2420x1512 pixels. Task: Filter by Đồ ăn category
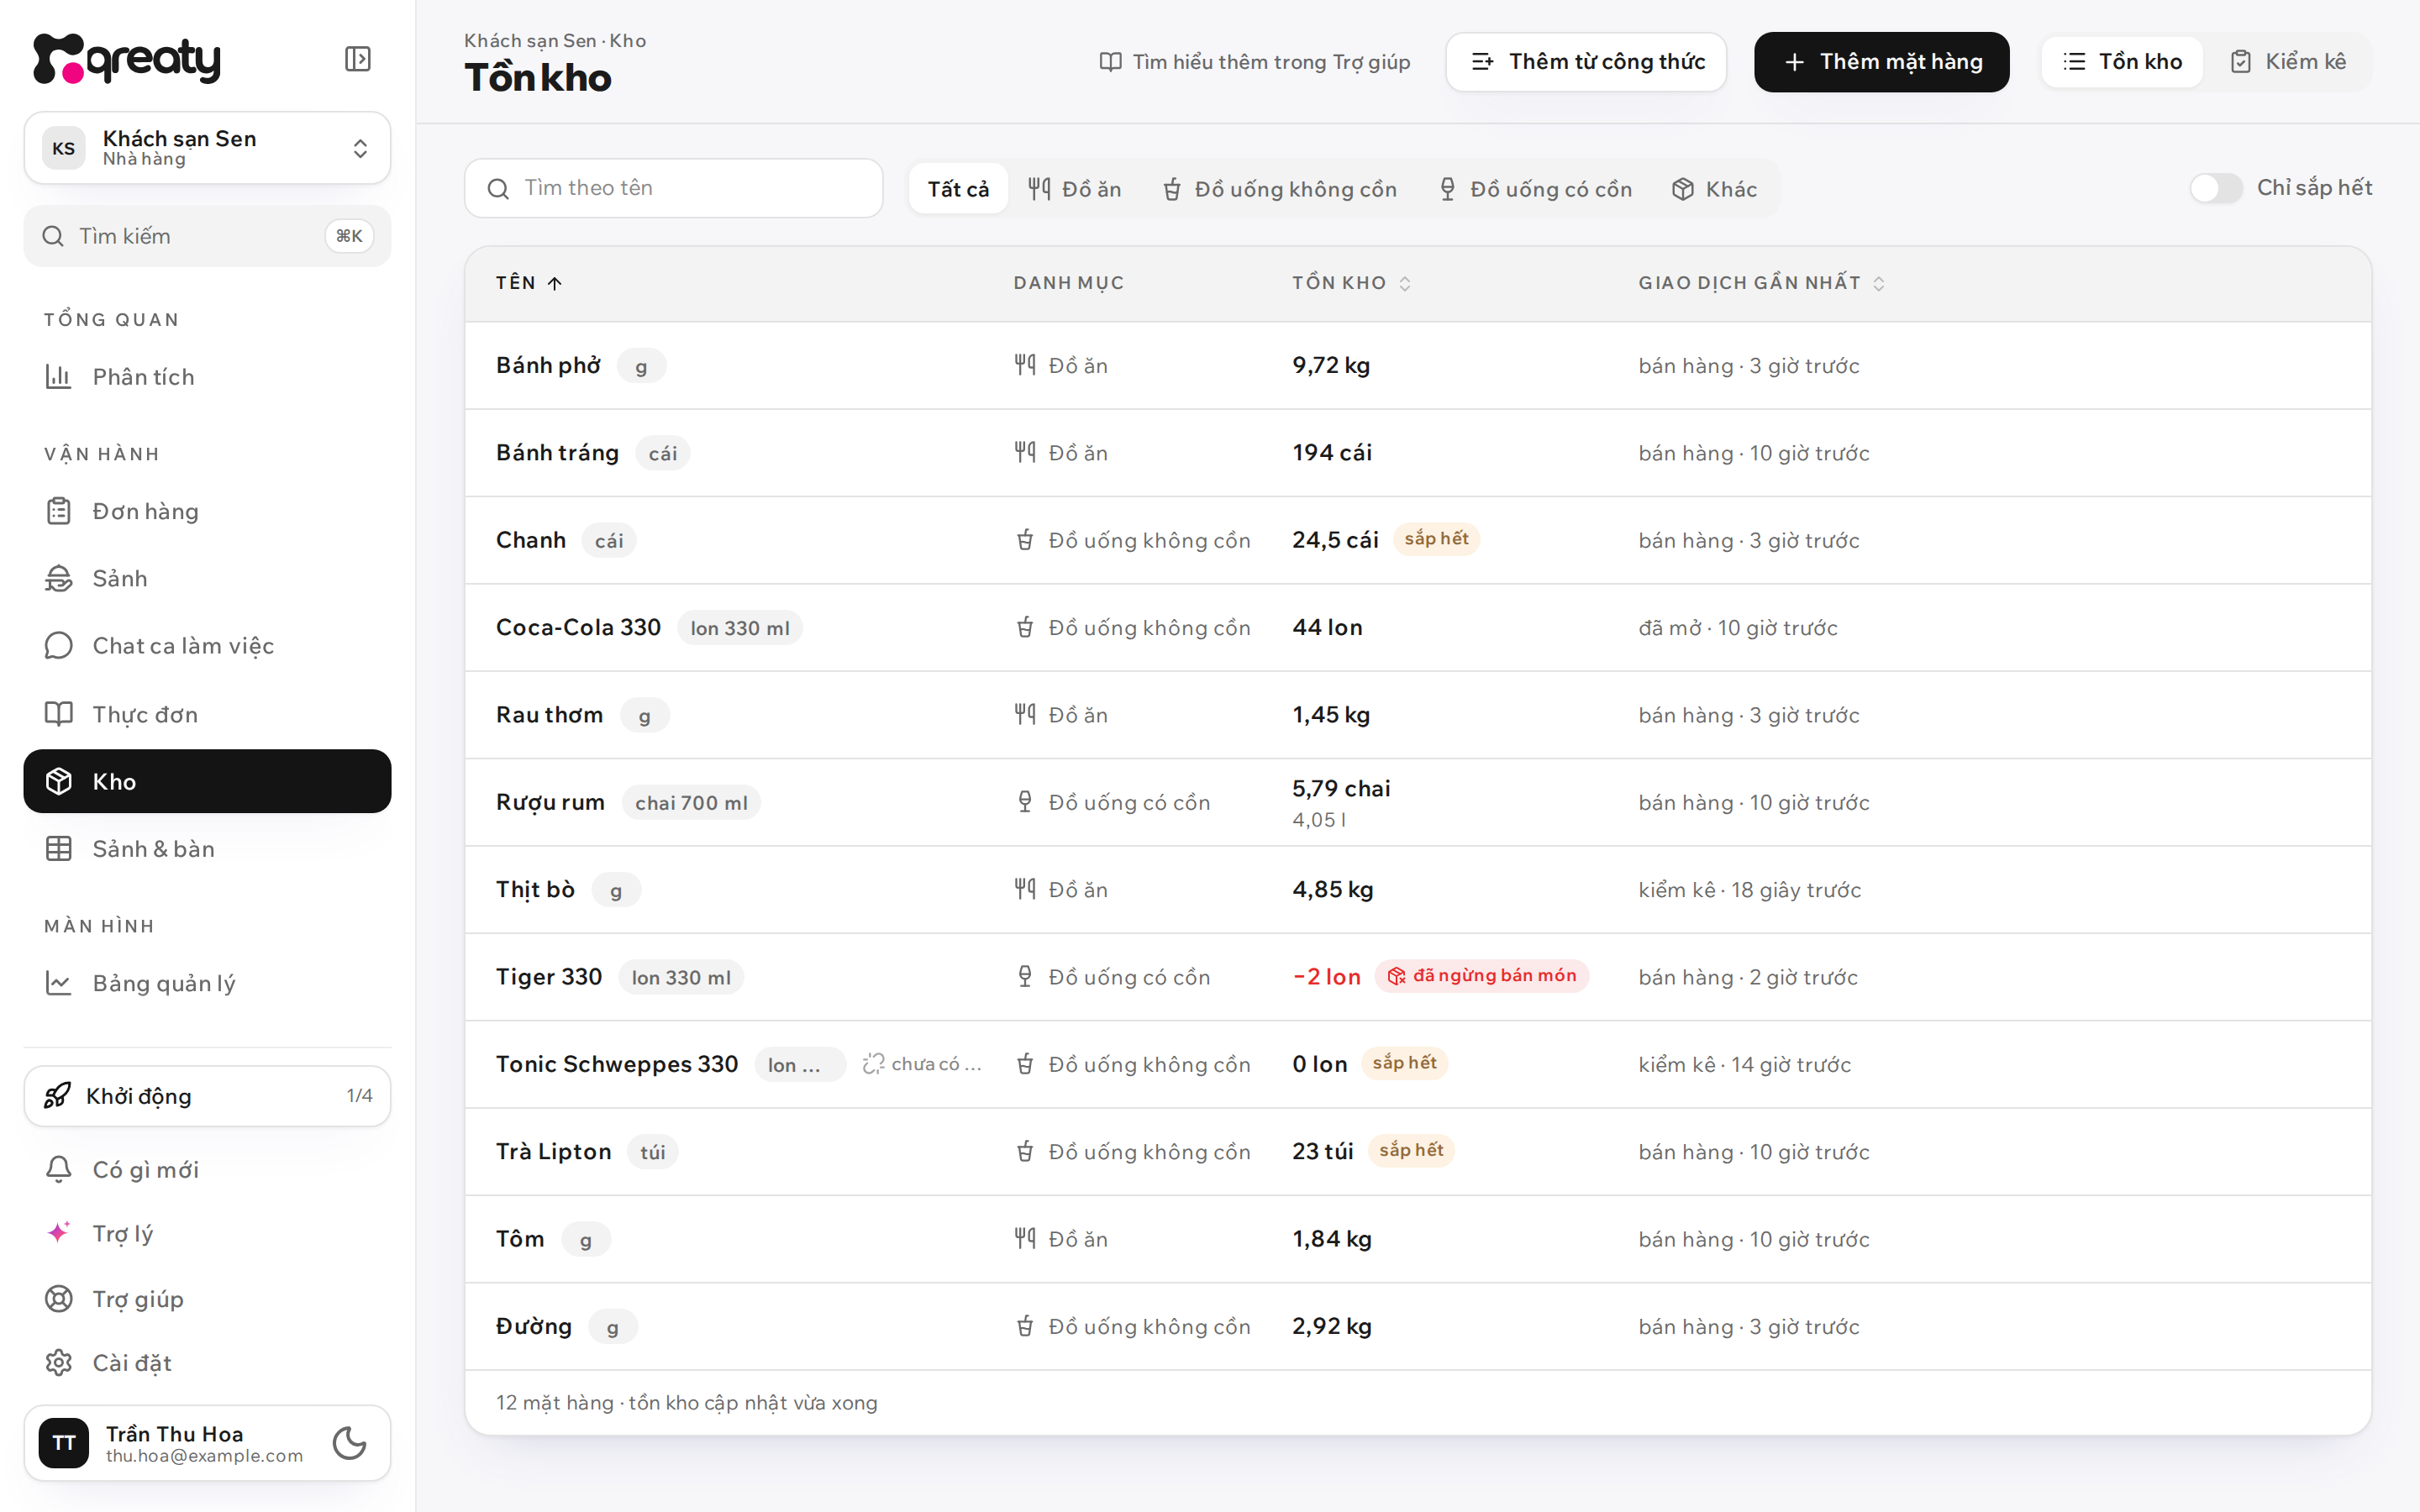click(1075, 189)
